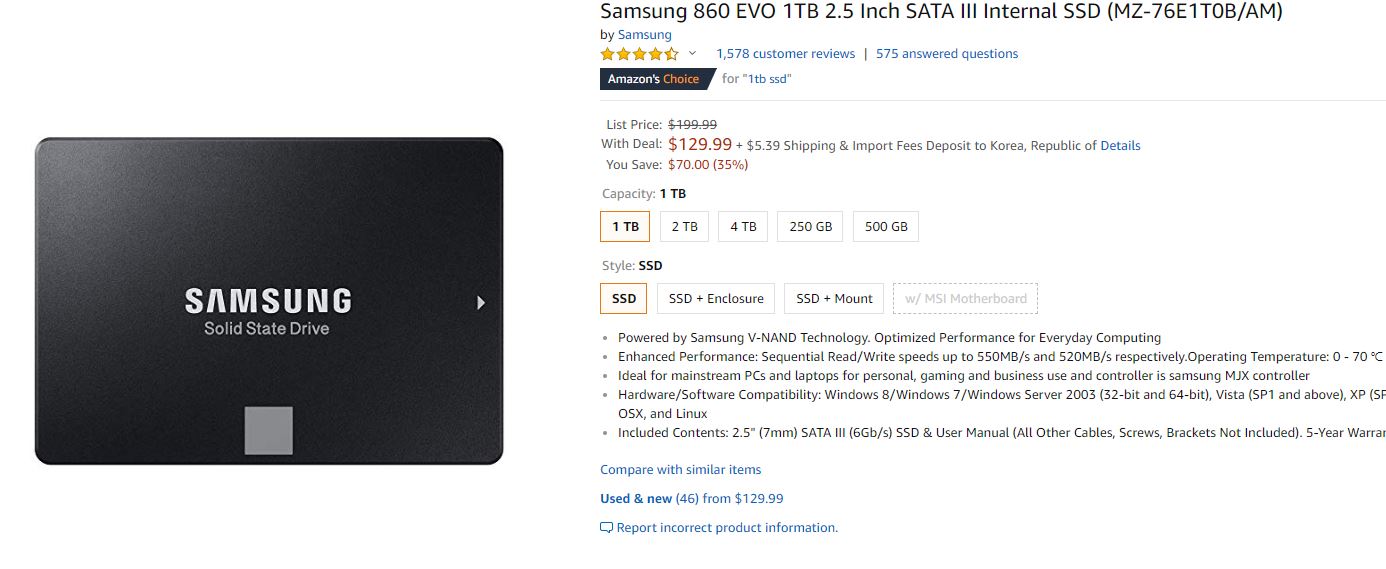Click the Amazon's Choice badge
Viewport: 1386px width, 569px height.
click(654, 79)
